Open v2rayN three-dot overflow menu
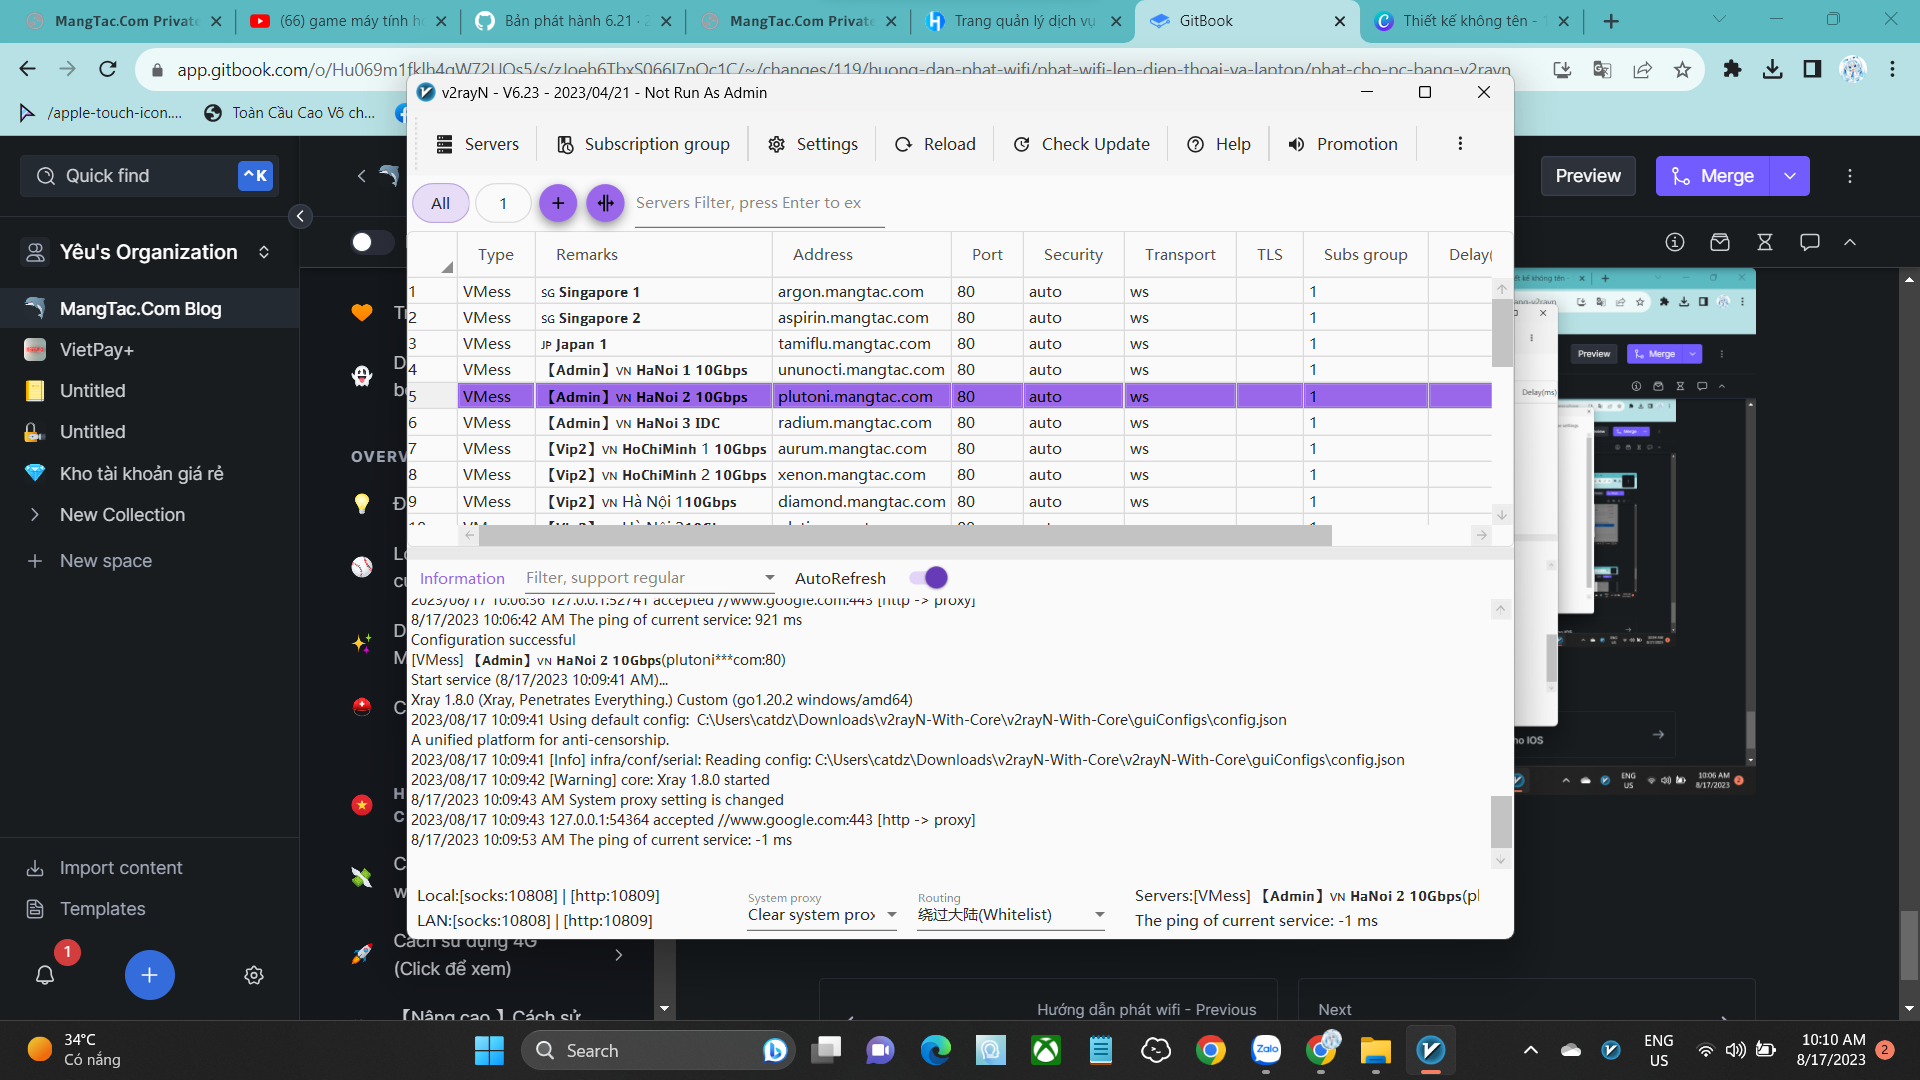 1460,144
